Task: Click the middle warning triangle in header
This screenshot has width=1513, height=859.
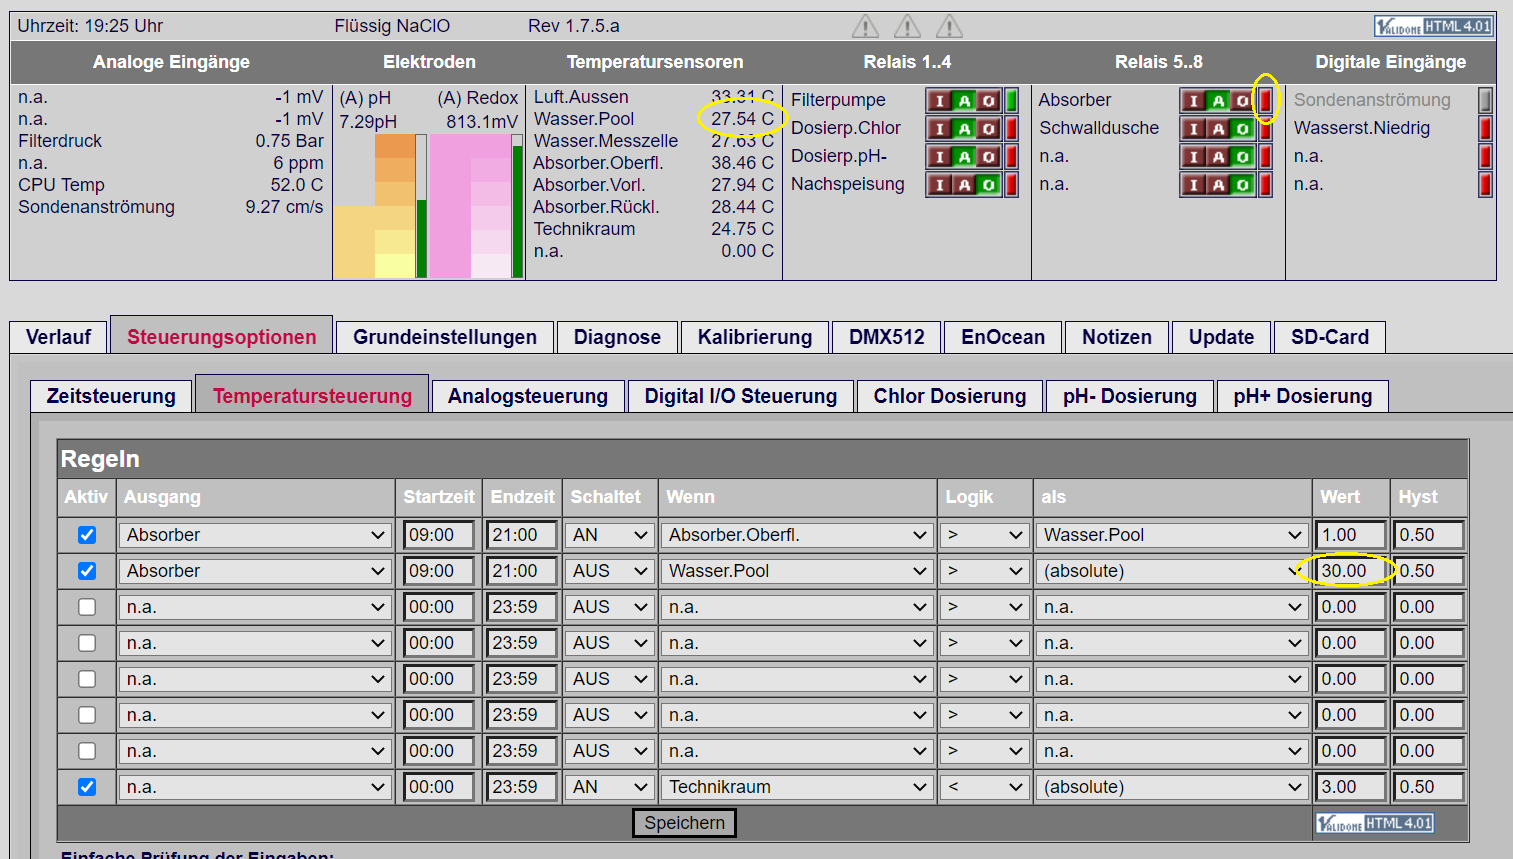Action: [907, 26]
